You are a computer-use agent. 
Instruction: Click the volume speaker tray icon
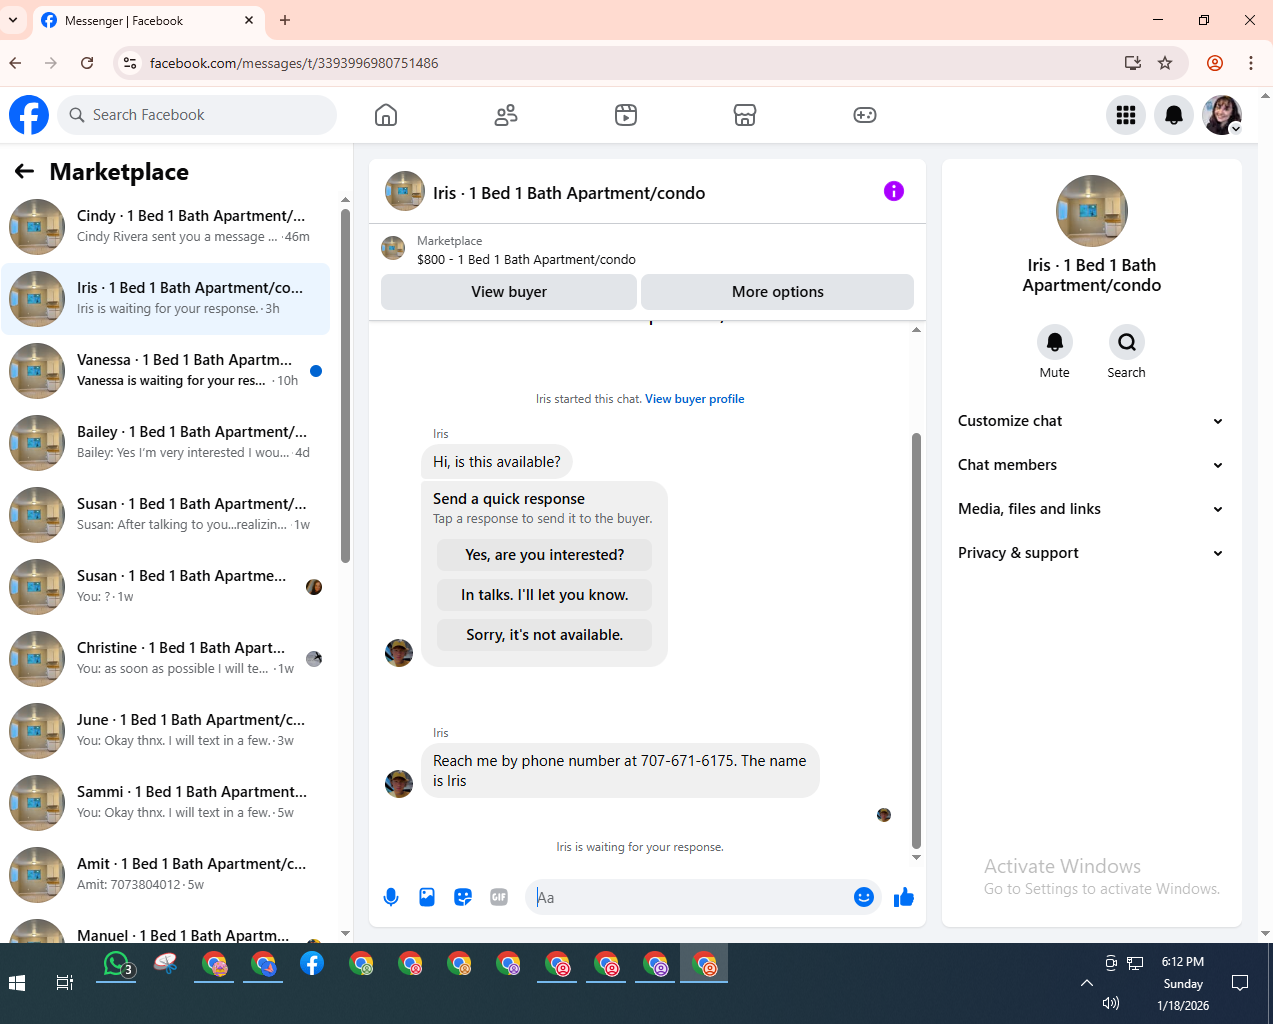pos(1110,1003)
